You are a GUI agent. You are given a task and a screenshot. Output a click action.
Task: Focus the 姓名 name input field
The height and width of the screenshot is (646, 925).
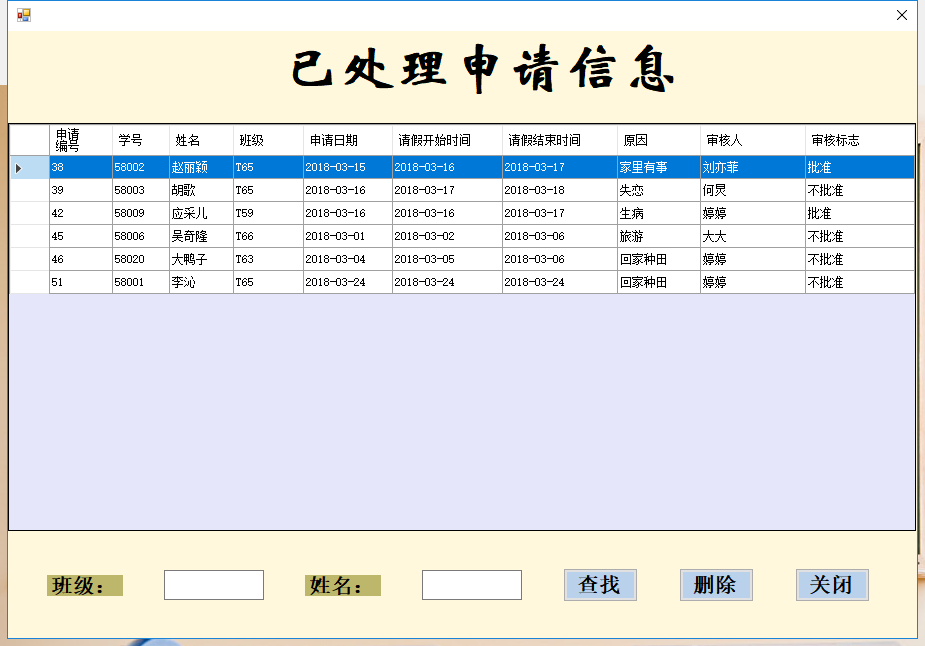pos(472,585)
